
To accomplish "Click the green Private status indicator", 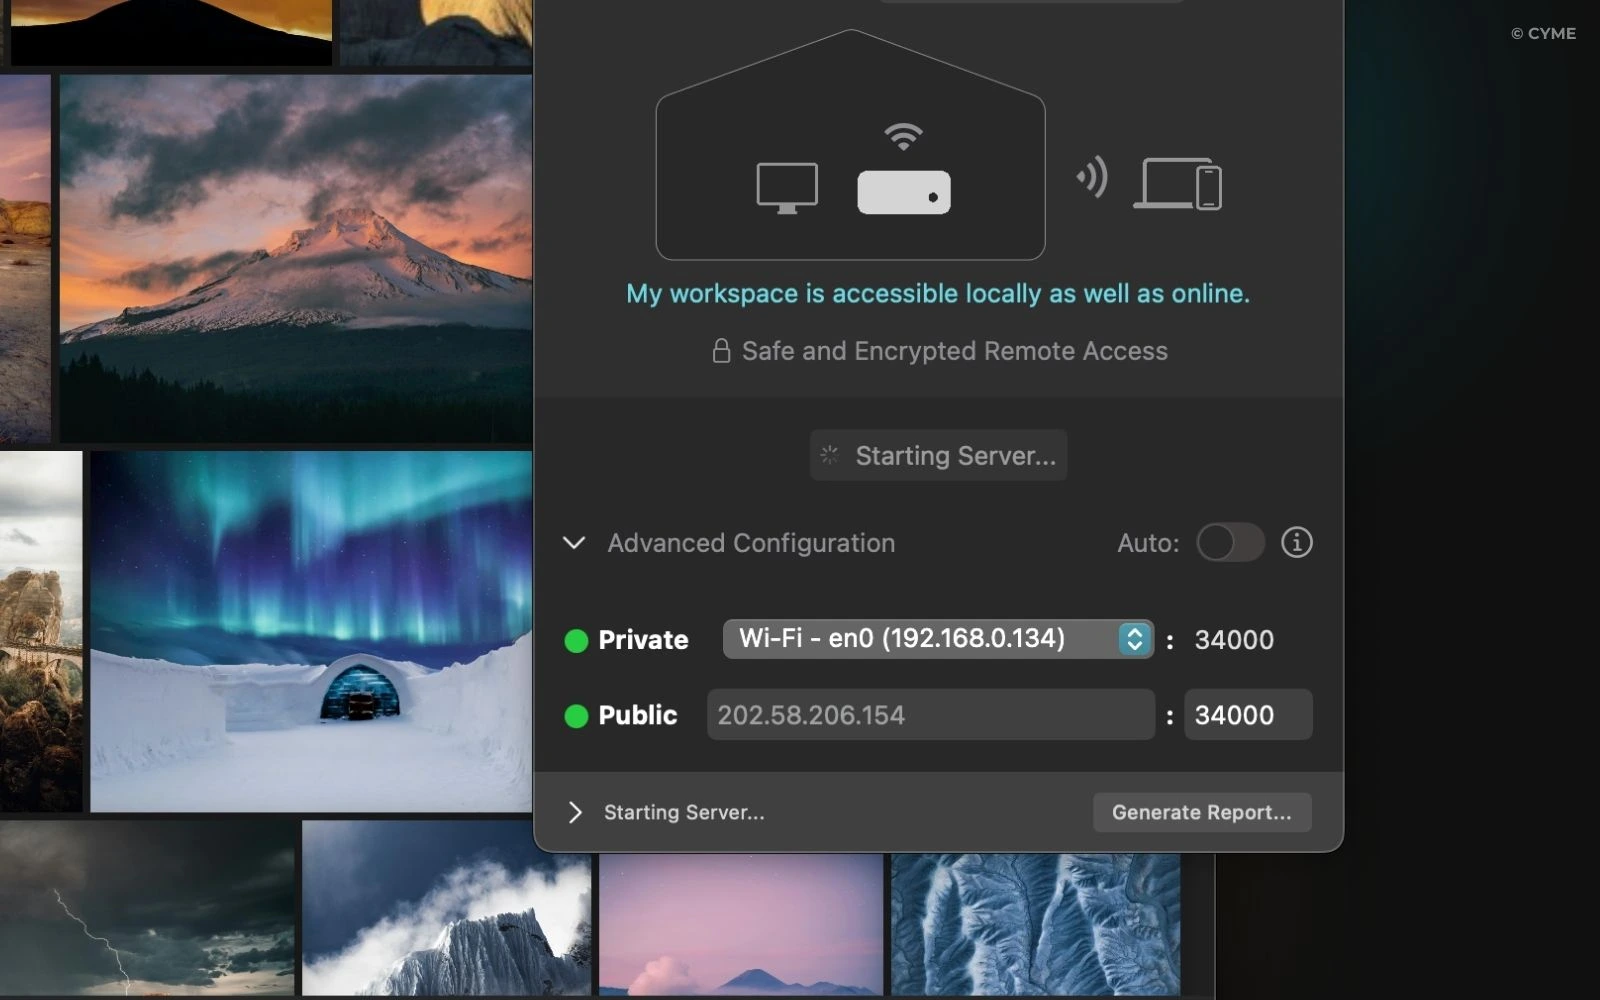I will coord(576,641).
